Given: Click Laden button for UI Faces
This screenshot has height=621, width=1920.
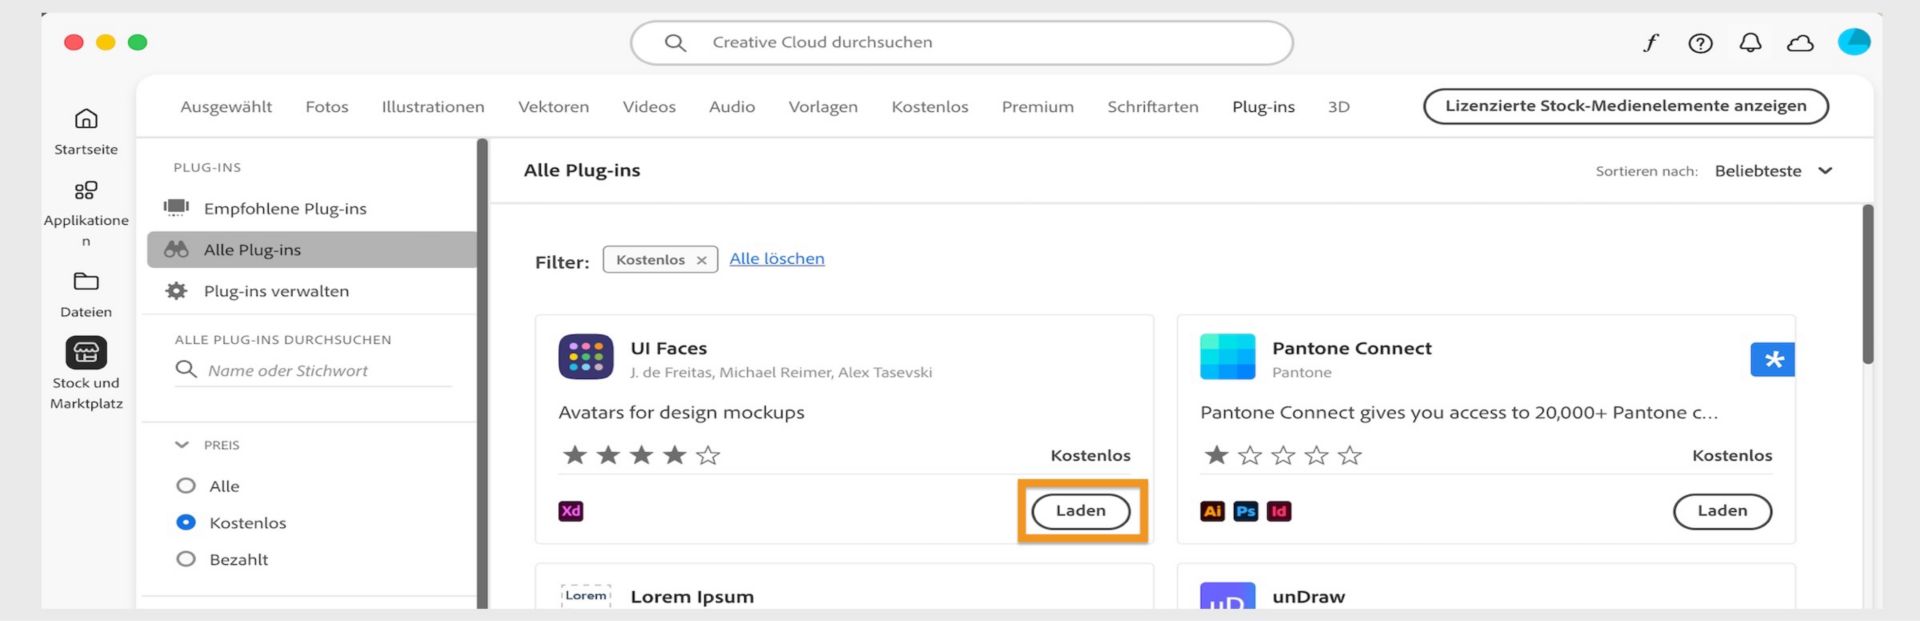Looking at the screenshot, I should [1081, 511].
